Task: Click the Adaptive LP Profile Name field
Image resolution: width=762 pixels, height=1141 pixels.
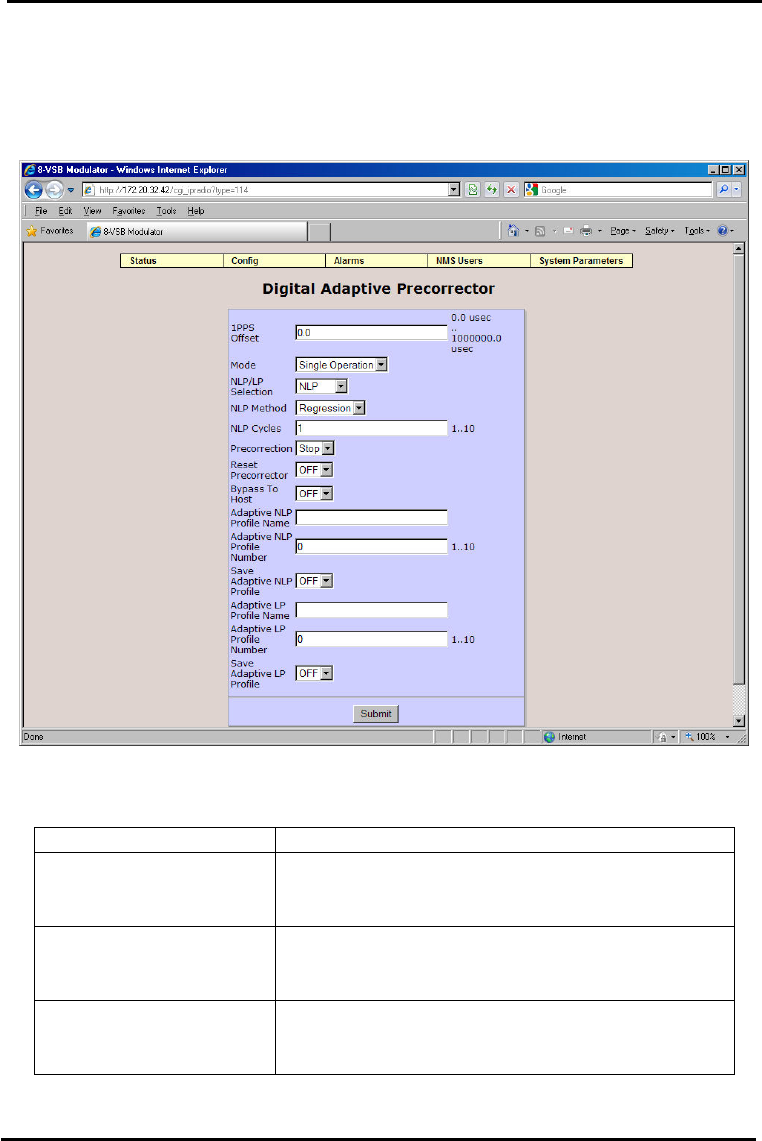Action: point(371,610)
